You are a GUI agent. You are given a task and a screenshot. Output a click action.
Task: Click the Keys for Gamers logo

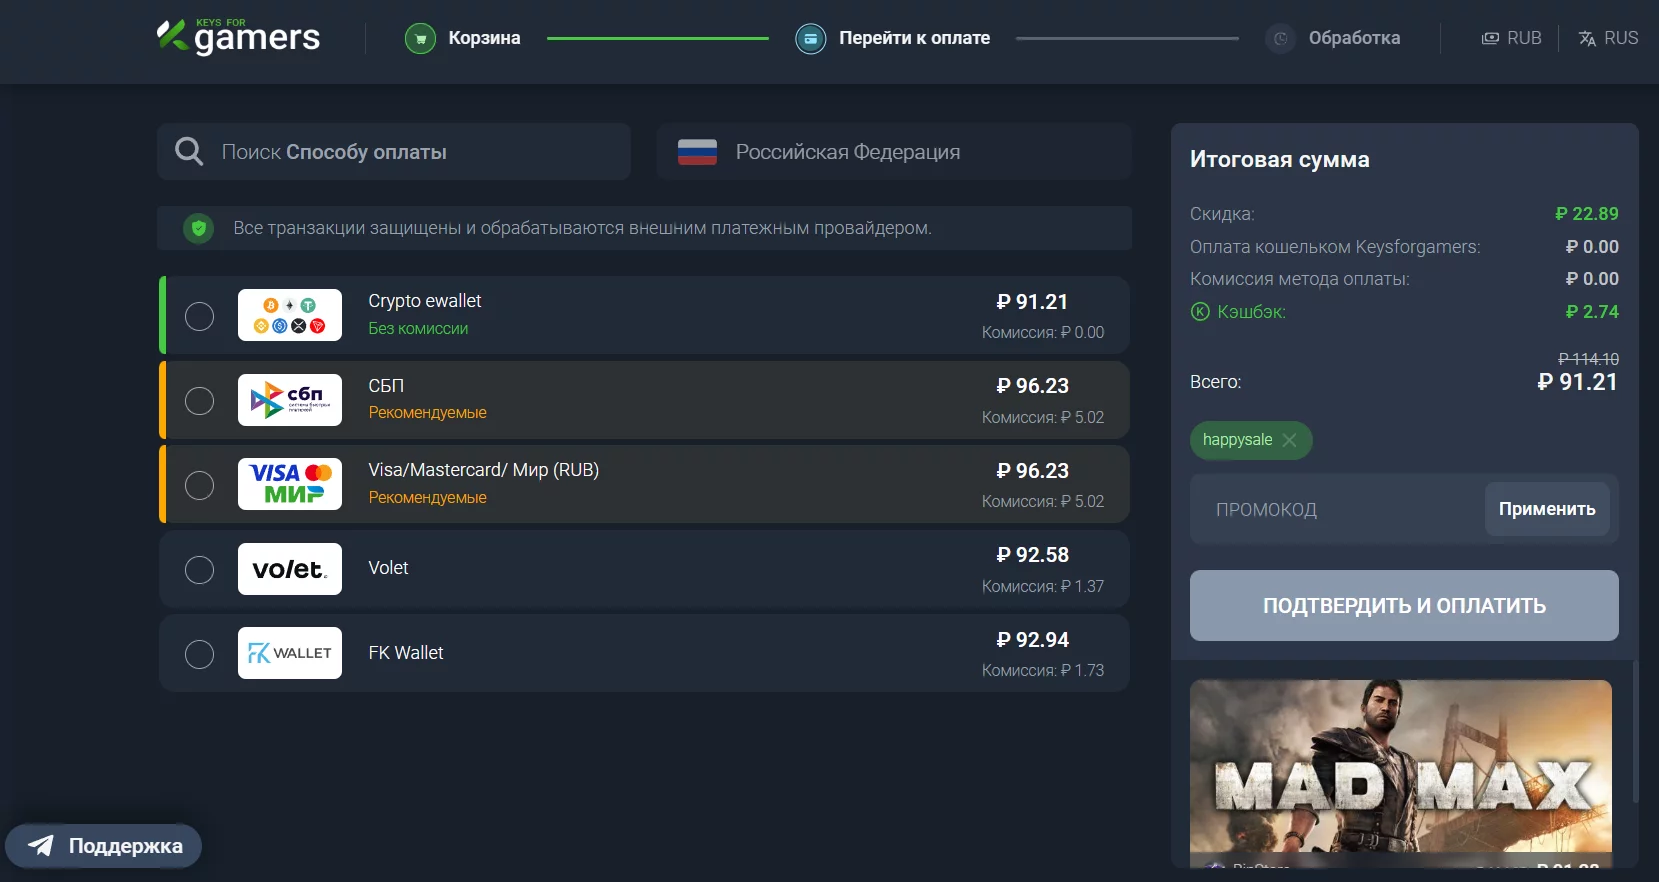tap(238, 37)
